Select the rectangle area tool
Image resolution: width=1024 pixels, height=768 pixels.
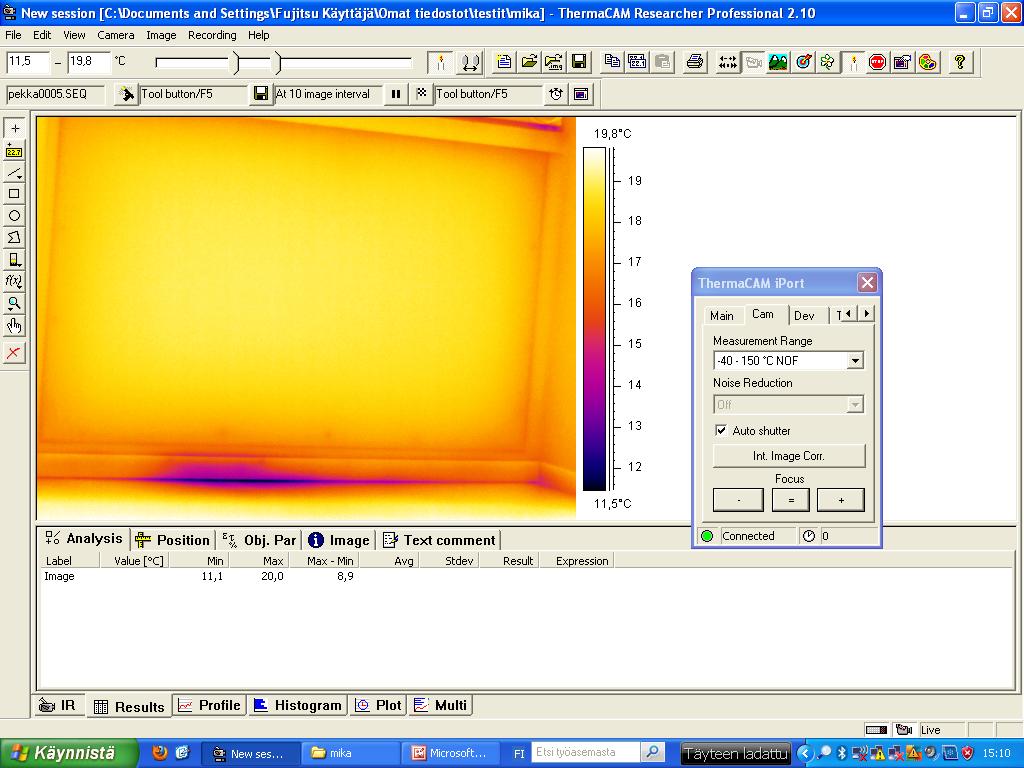pos(14,194)
